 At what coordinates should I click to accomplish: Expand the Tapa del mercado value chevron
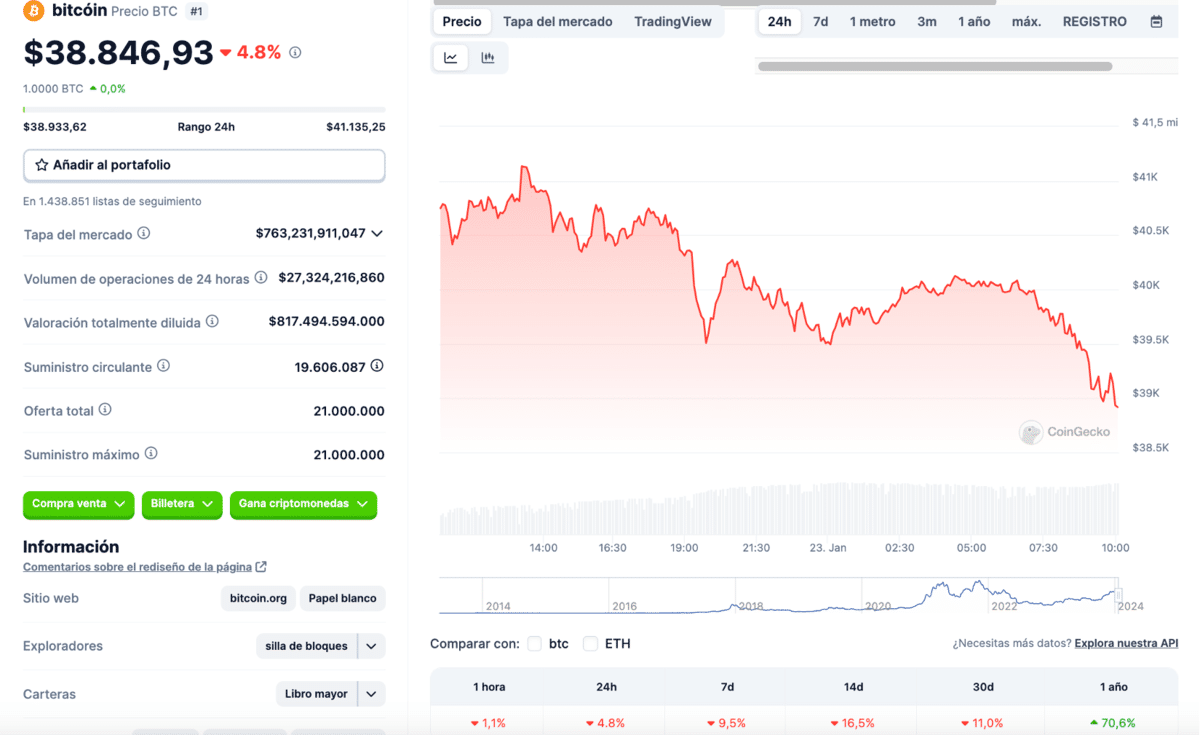(x=377, y=234)
